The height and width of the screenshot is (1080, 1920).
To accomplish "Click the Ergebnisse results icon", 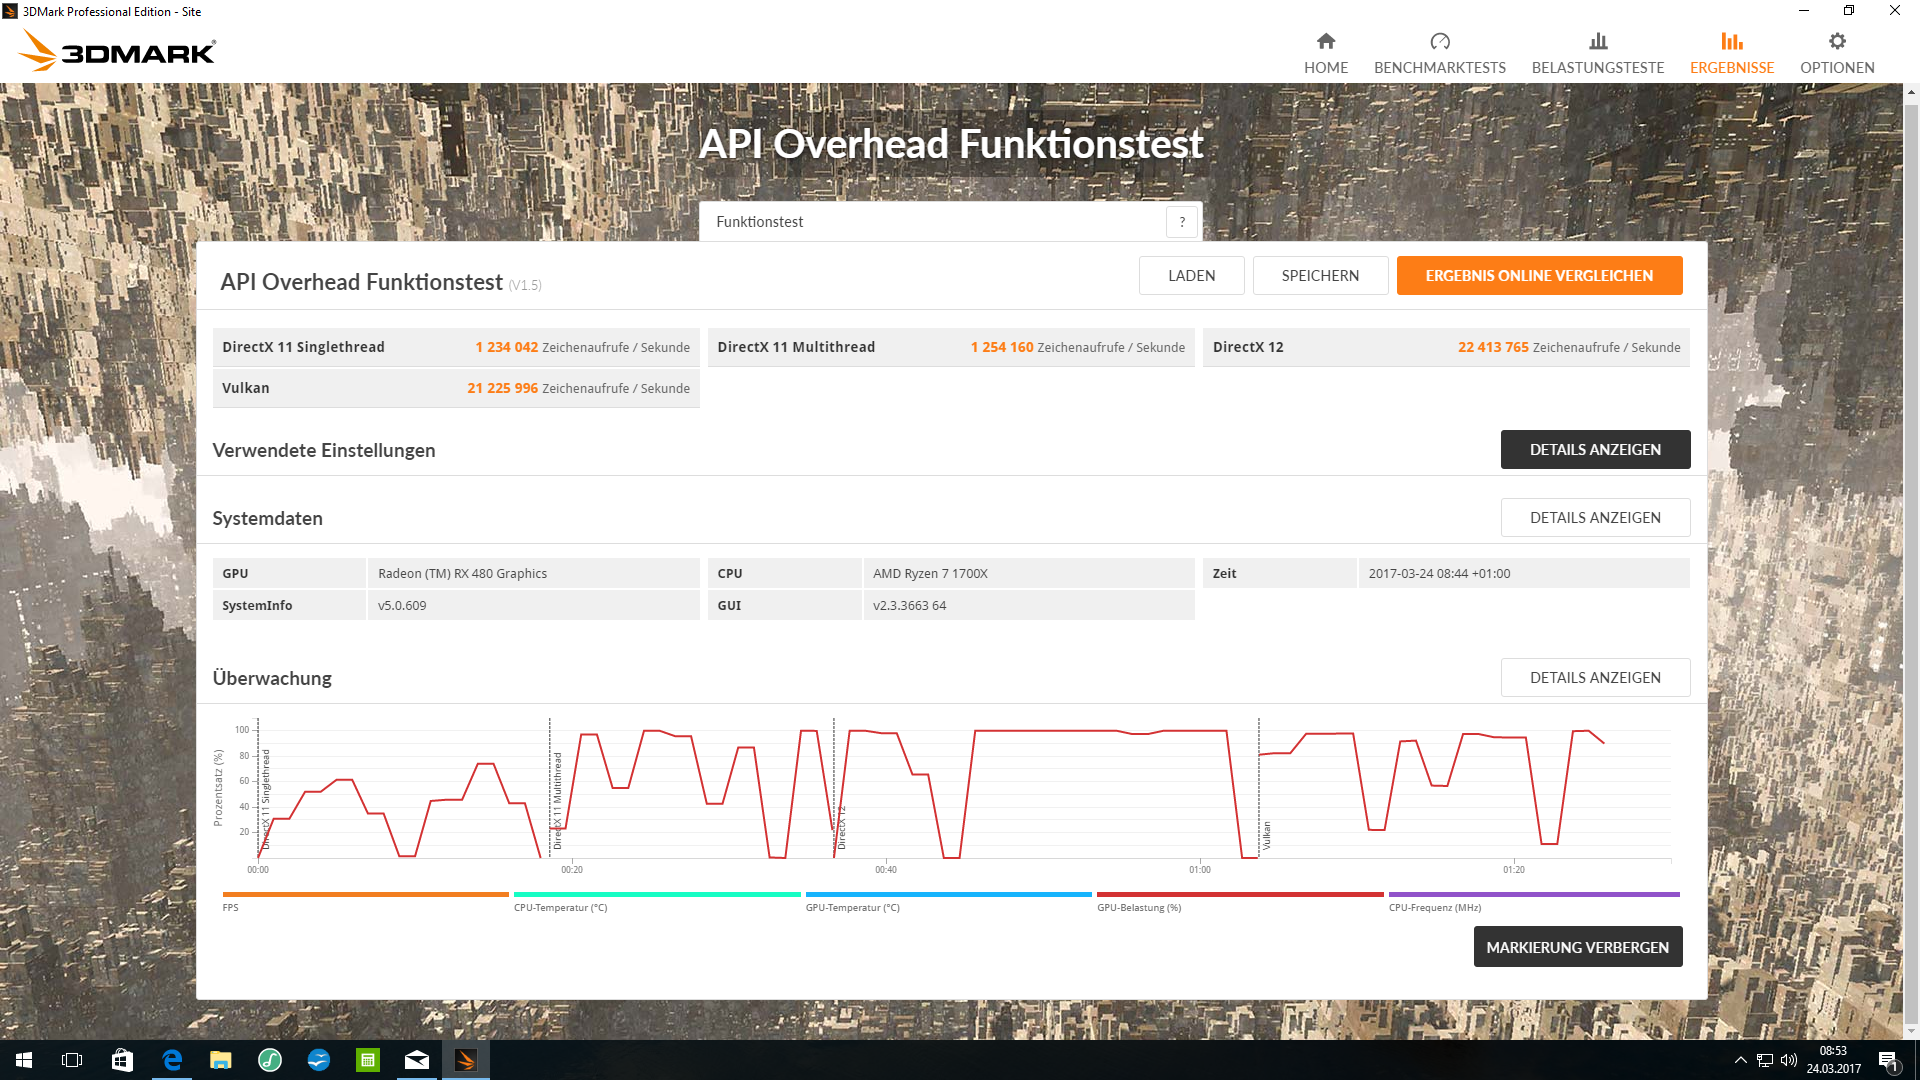I will pos(1731,41).
